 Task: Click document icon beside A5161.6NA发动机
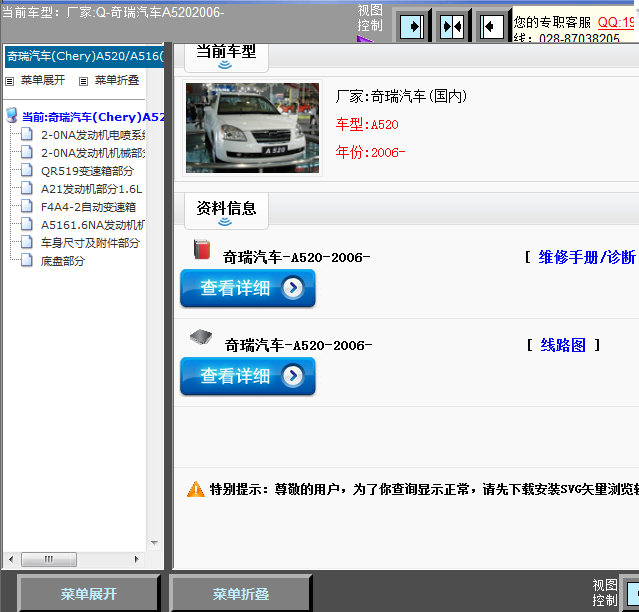[26, 224]
